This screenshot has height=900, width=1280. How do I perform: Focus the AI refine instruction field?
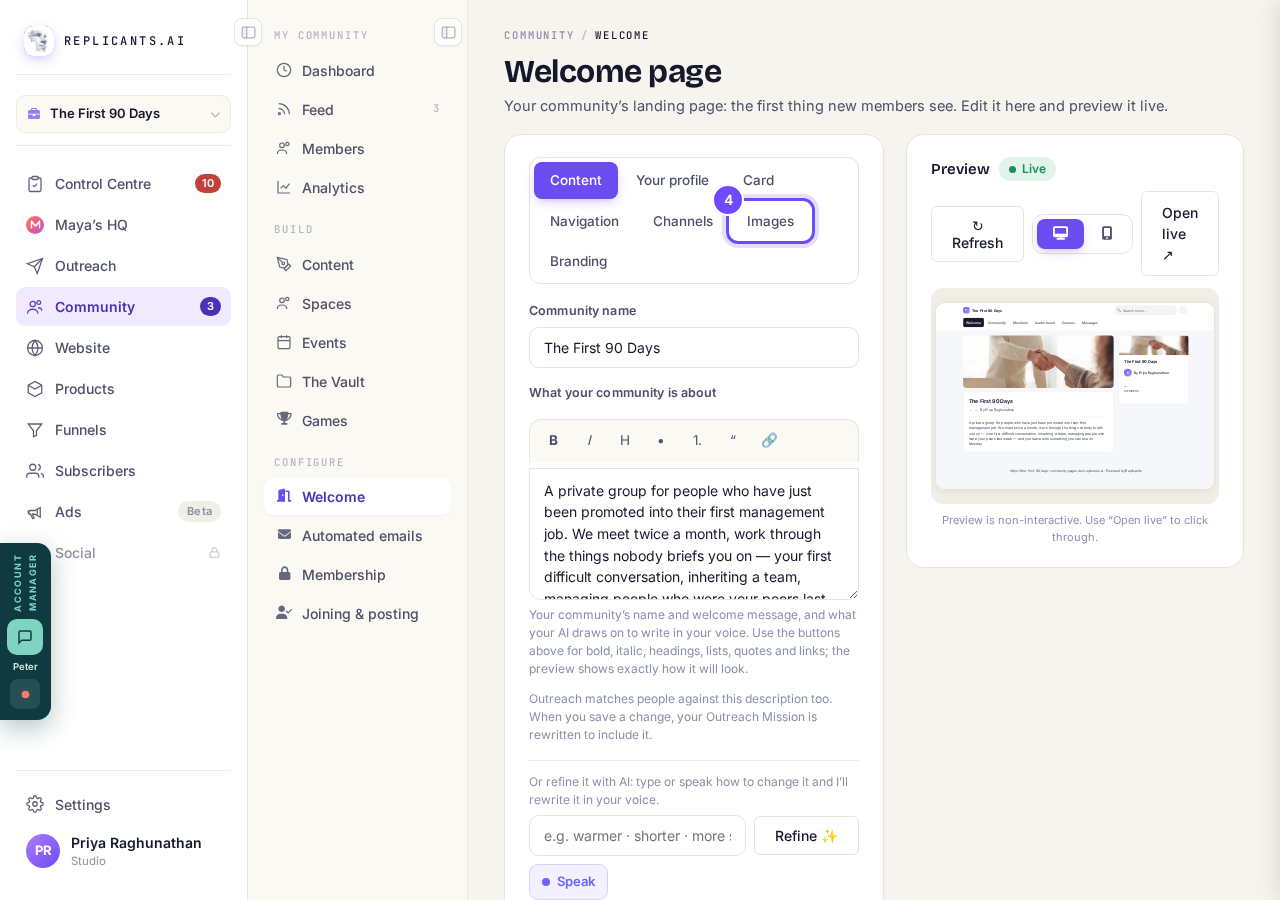pyautogui.click(x=637, y=836)
